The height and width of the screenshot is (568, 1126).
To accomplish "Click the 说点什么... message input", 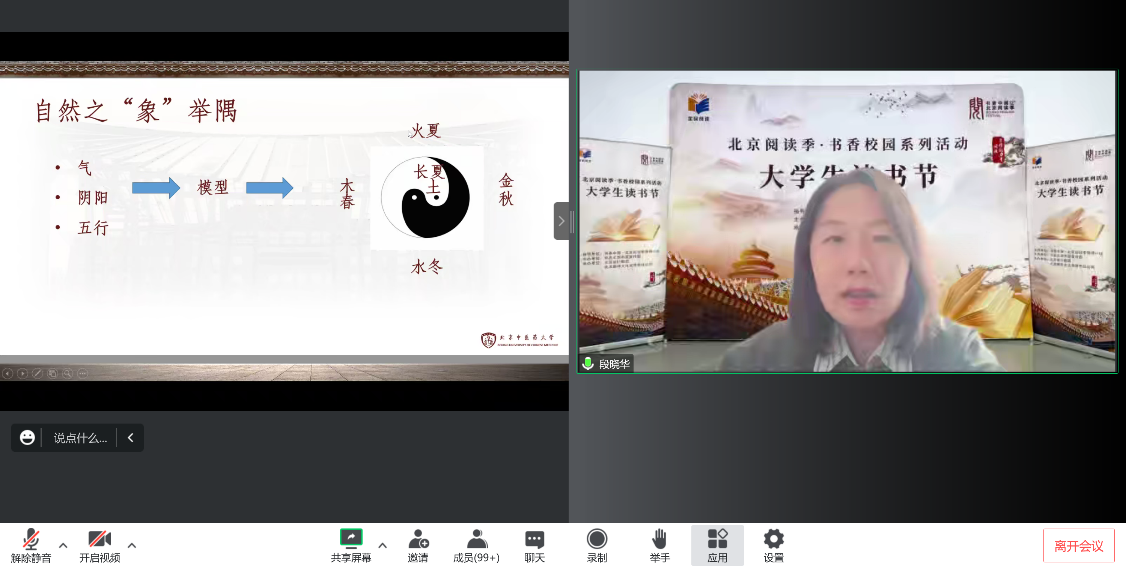I will (x=80, y=437).
